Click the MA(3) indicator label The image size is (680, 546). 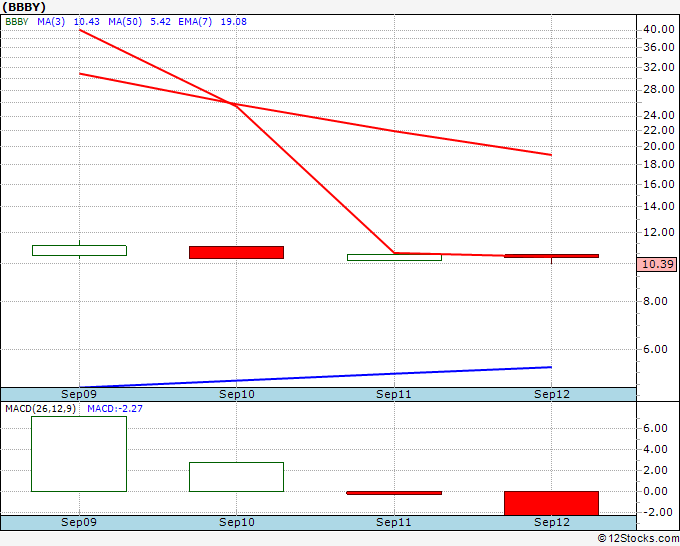point(51,22)
